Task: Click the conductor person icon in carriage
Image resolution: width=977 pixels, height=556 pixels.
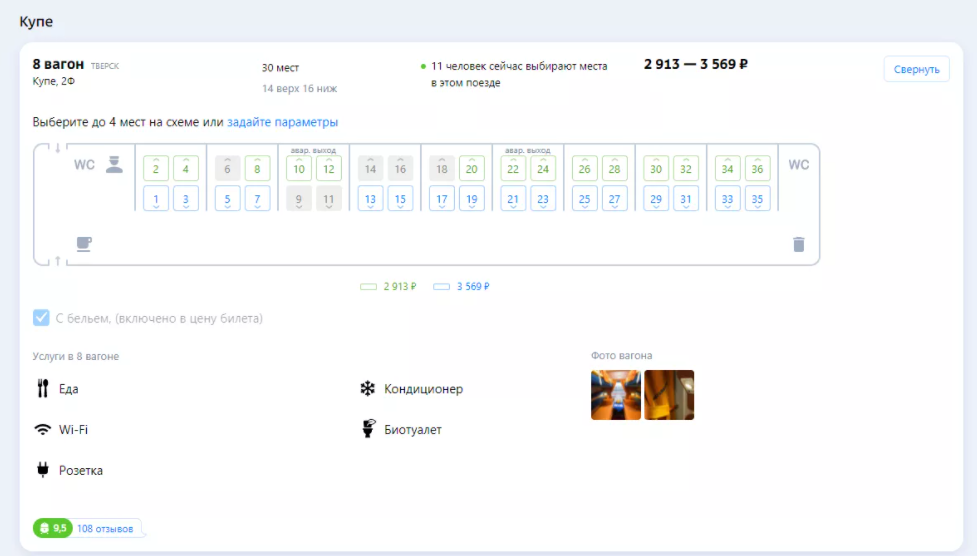Action: click(114, 165)
